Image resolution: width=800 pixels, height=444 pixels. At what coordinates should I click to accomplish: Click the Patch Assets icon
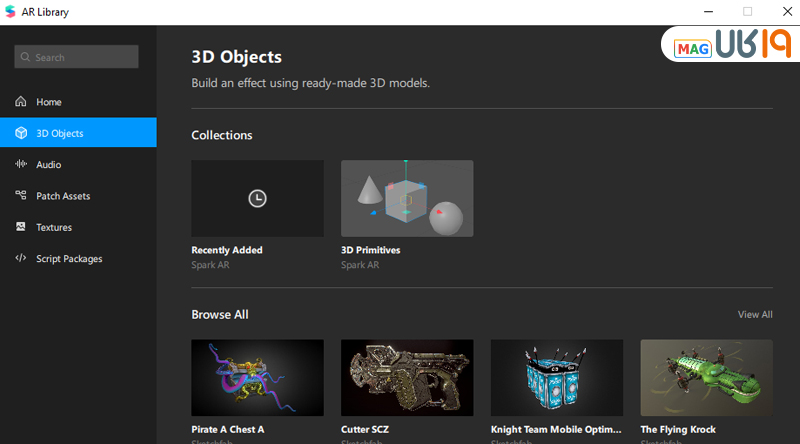coord(21,196)
